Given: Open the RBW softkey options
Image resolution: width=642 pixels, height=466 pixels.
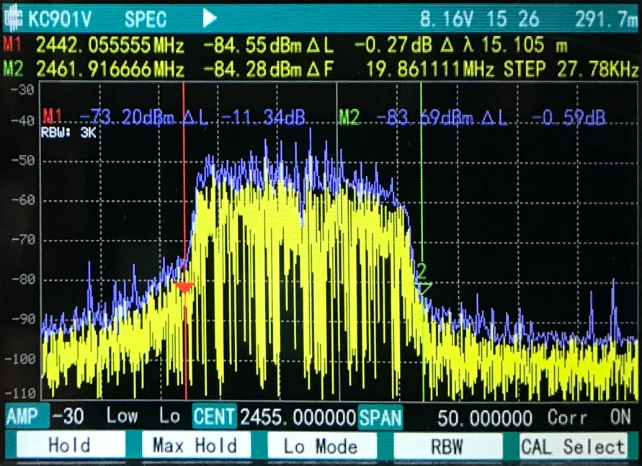Looking at the screenshot, I should point(447,445).
